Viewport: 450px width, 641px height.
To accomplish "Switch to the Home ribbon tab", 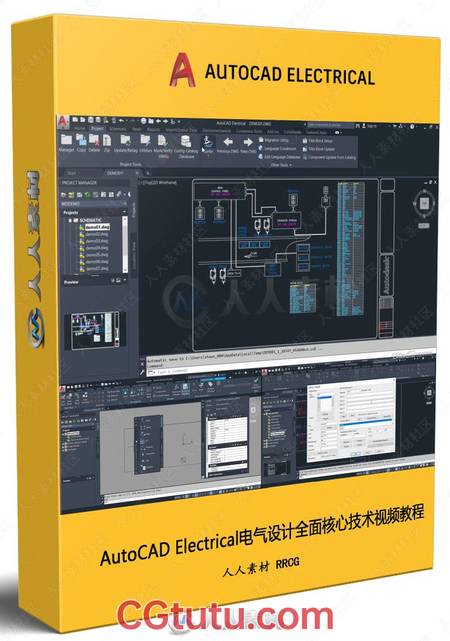I will [x=80, y=128].
